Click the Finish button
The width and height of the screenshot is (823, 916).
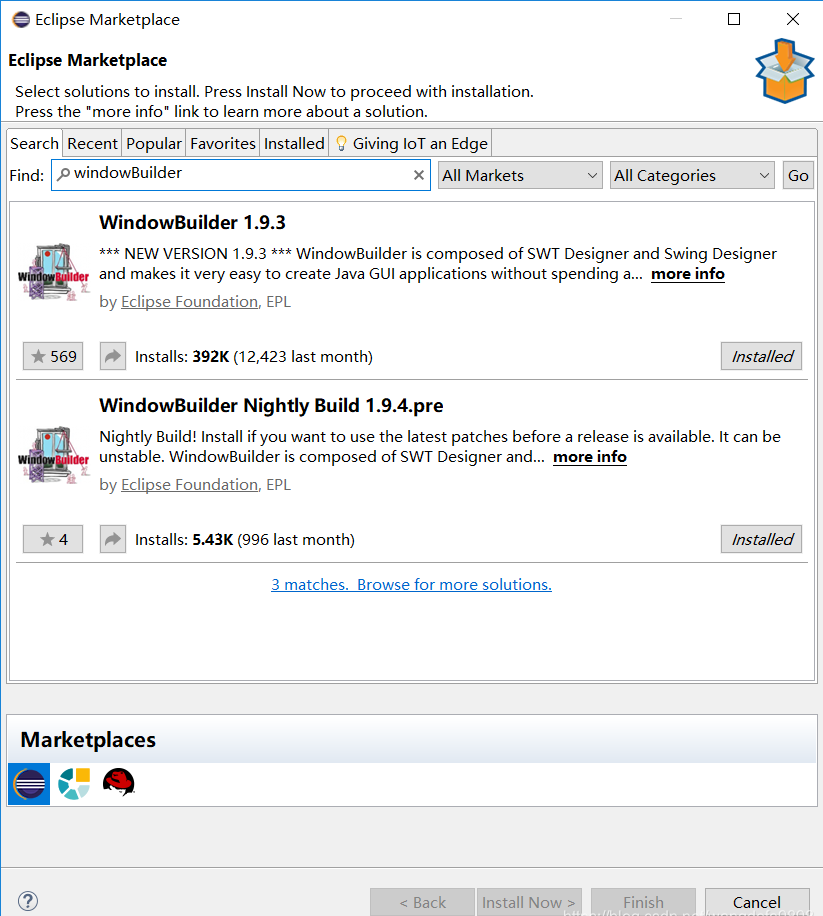(x=643, y=902)
